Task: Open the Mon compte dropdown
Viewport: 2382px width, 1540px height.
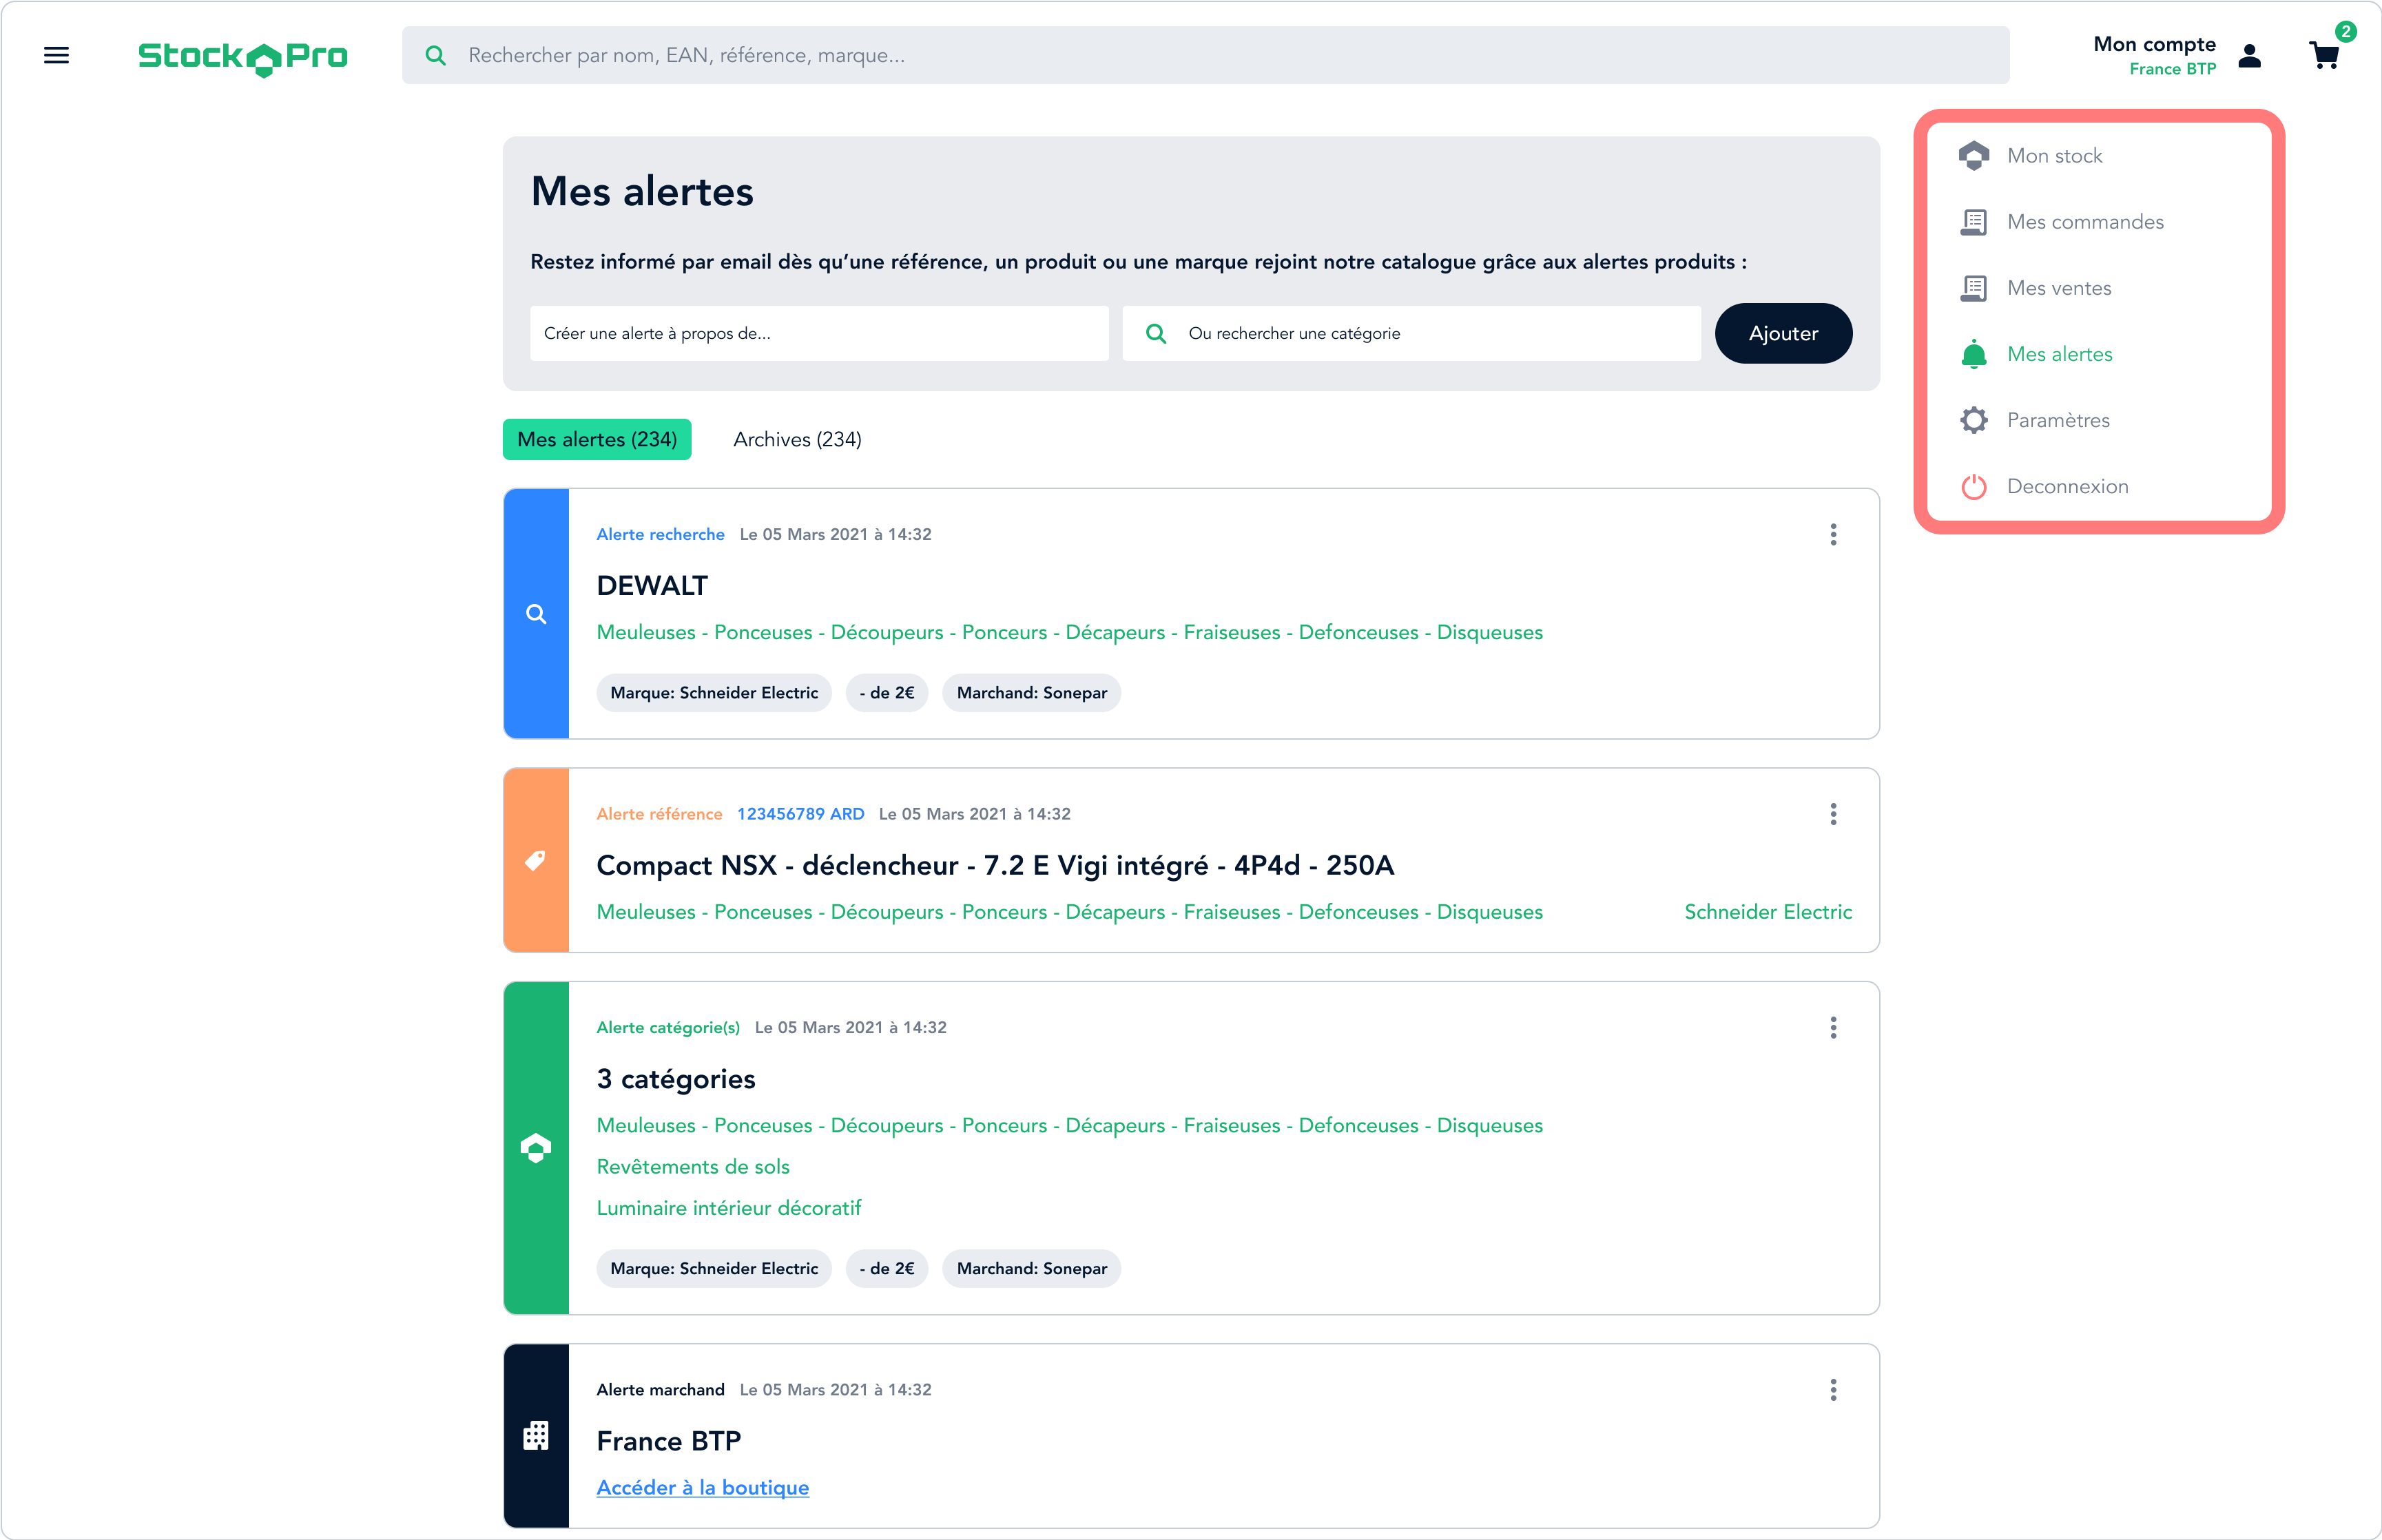Action: pos(2154,44)
